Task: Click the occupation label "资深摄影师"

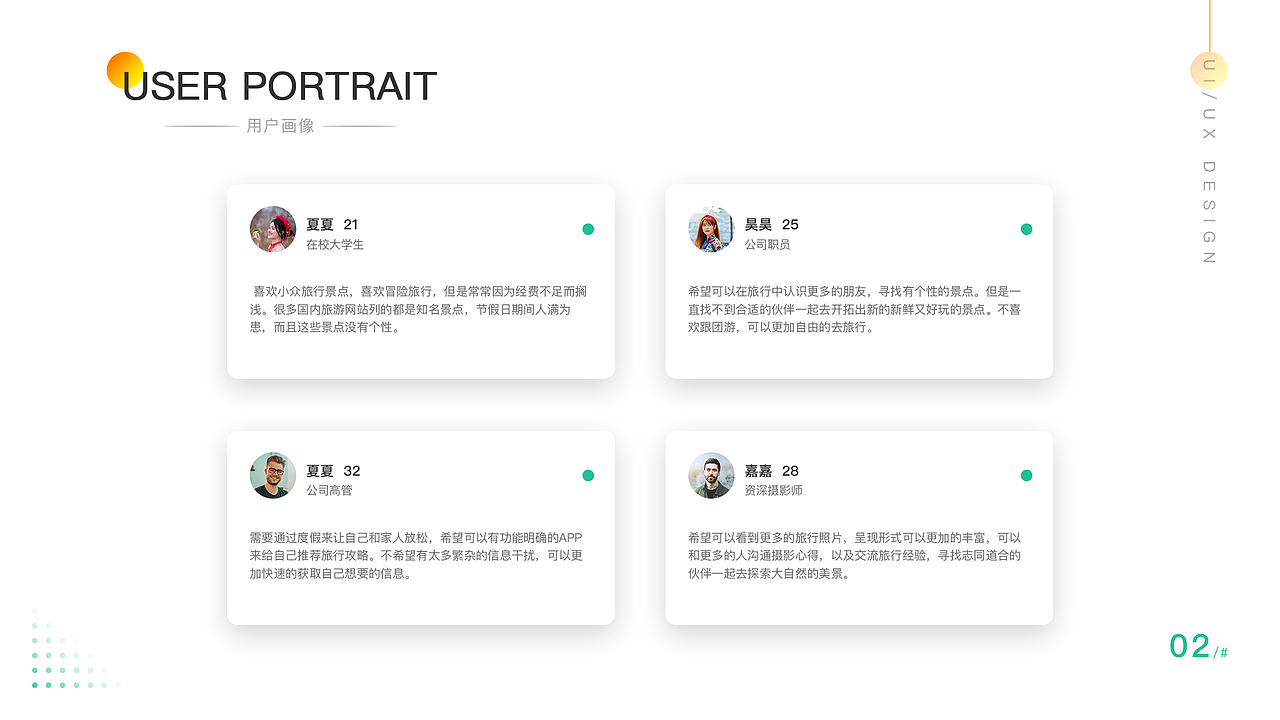Action: [773, 490]
